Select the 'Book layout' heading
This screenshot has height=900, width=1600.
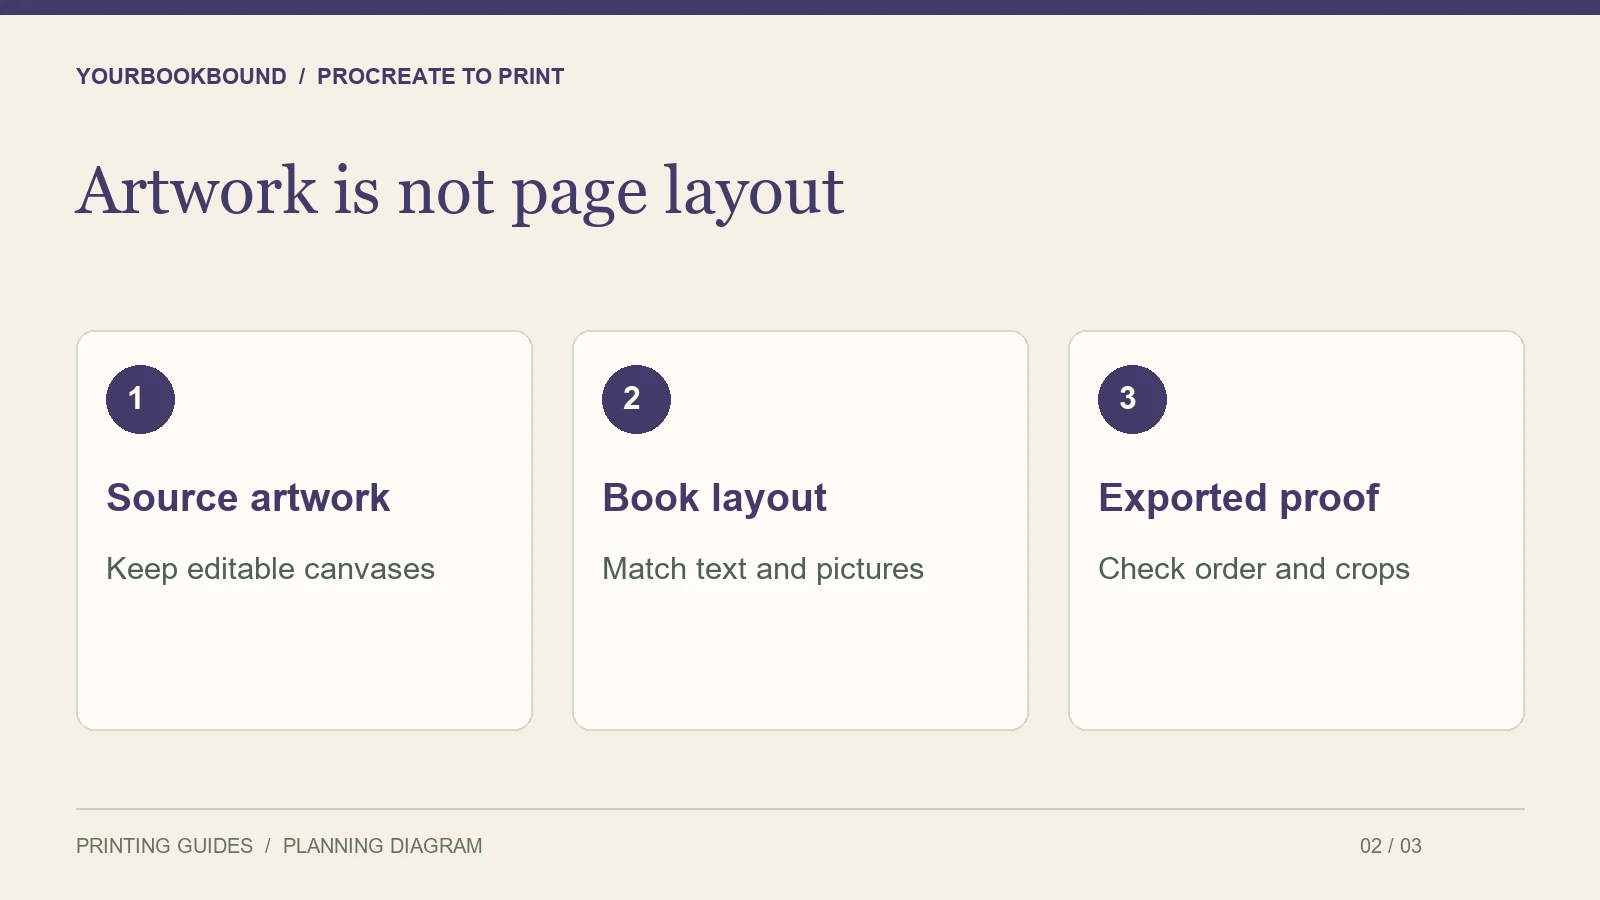click(x=714, y=498)
